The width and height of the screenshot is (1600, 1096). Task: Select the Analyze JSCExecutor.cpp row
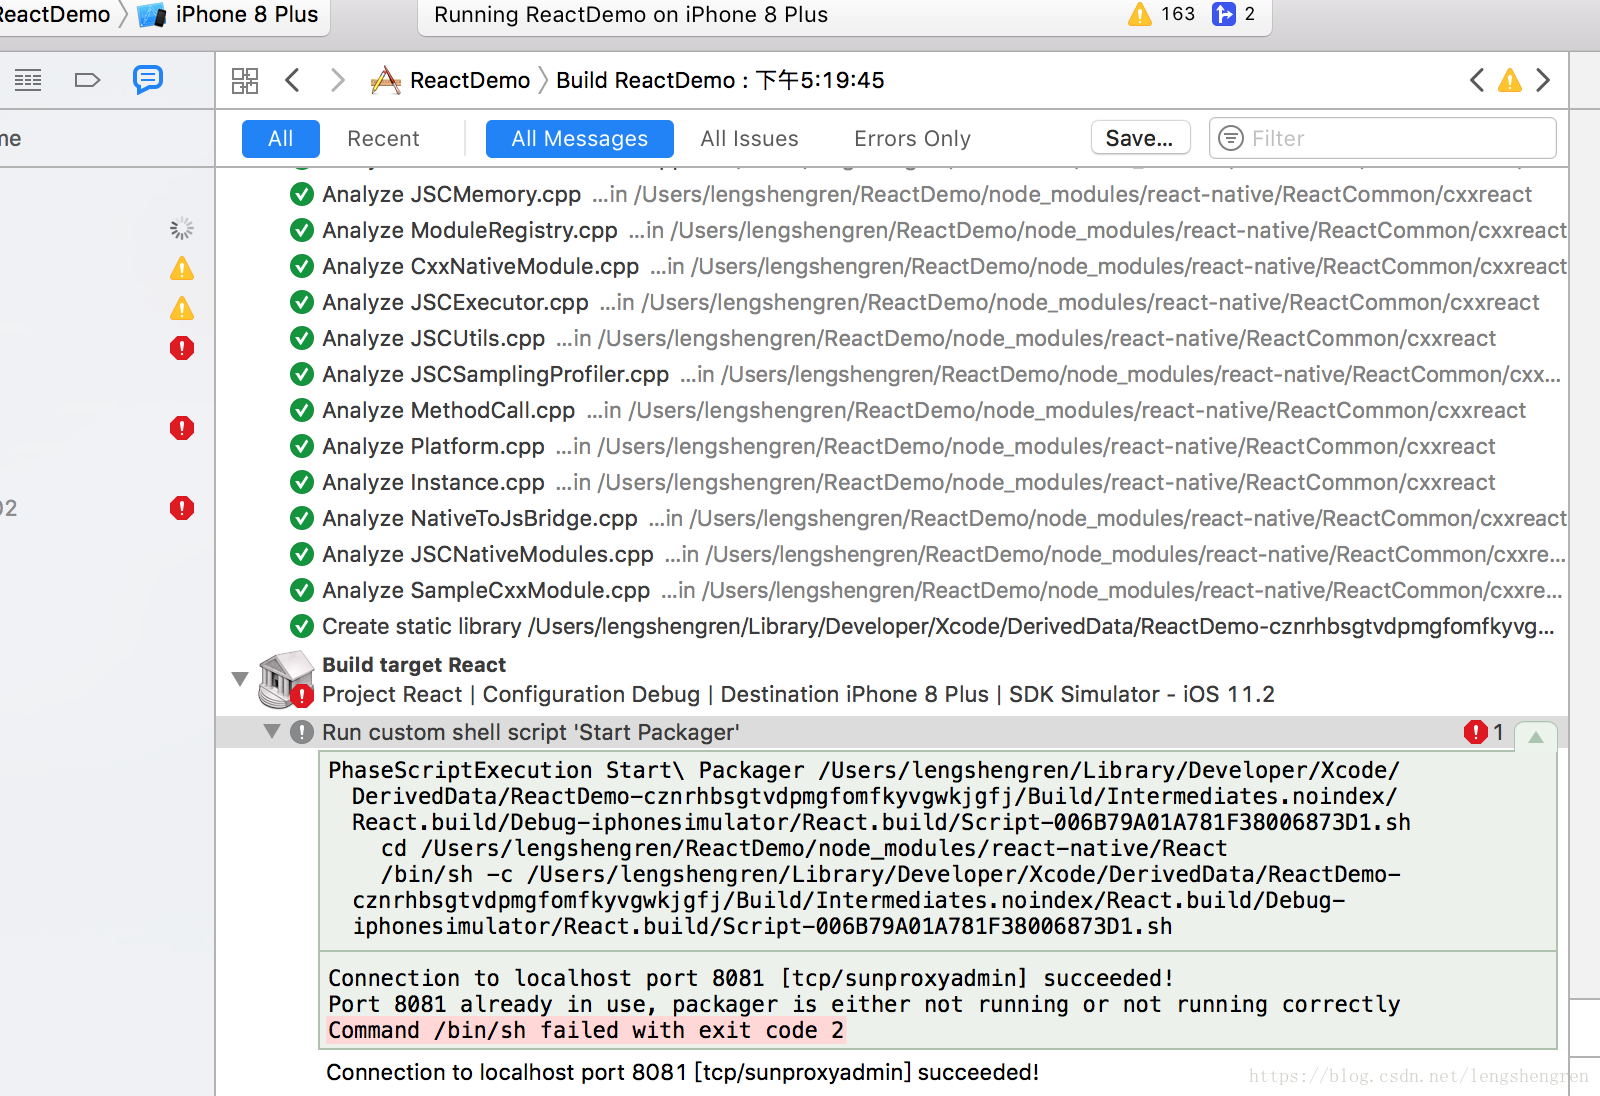pyautogui.click(x=892, y=302)
